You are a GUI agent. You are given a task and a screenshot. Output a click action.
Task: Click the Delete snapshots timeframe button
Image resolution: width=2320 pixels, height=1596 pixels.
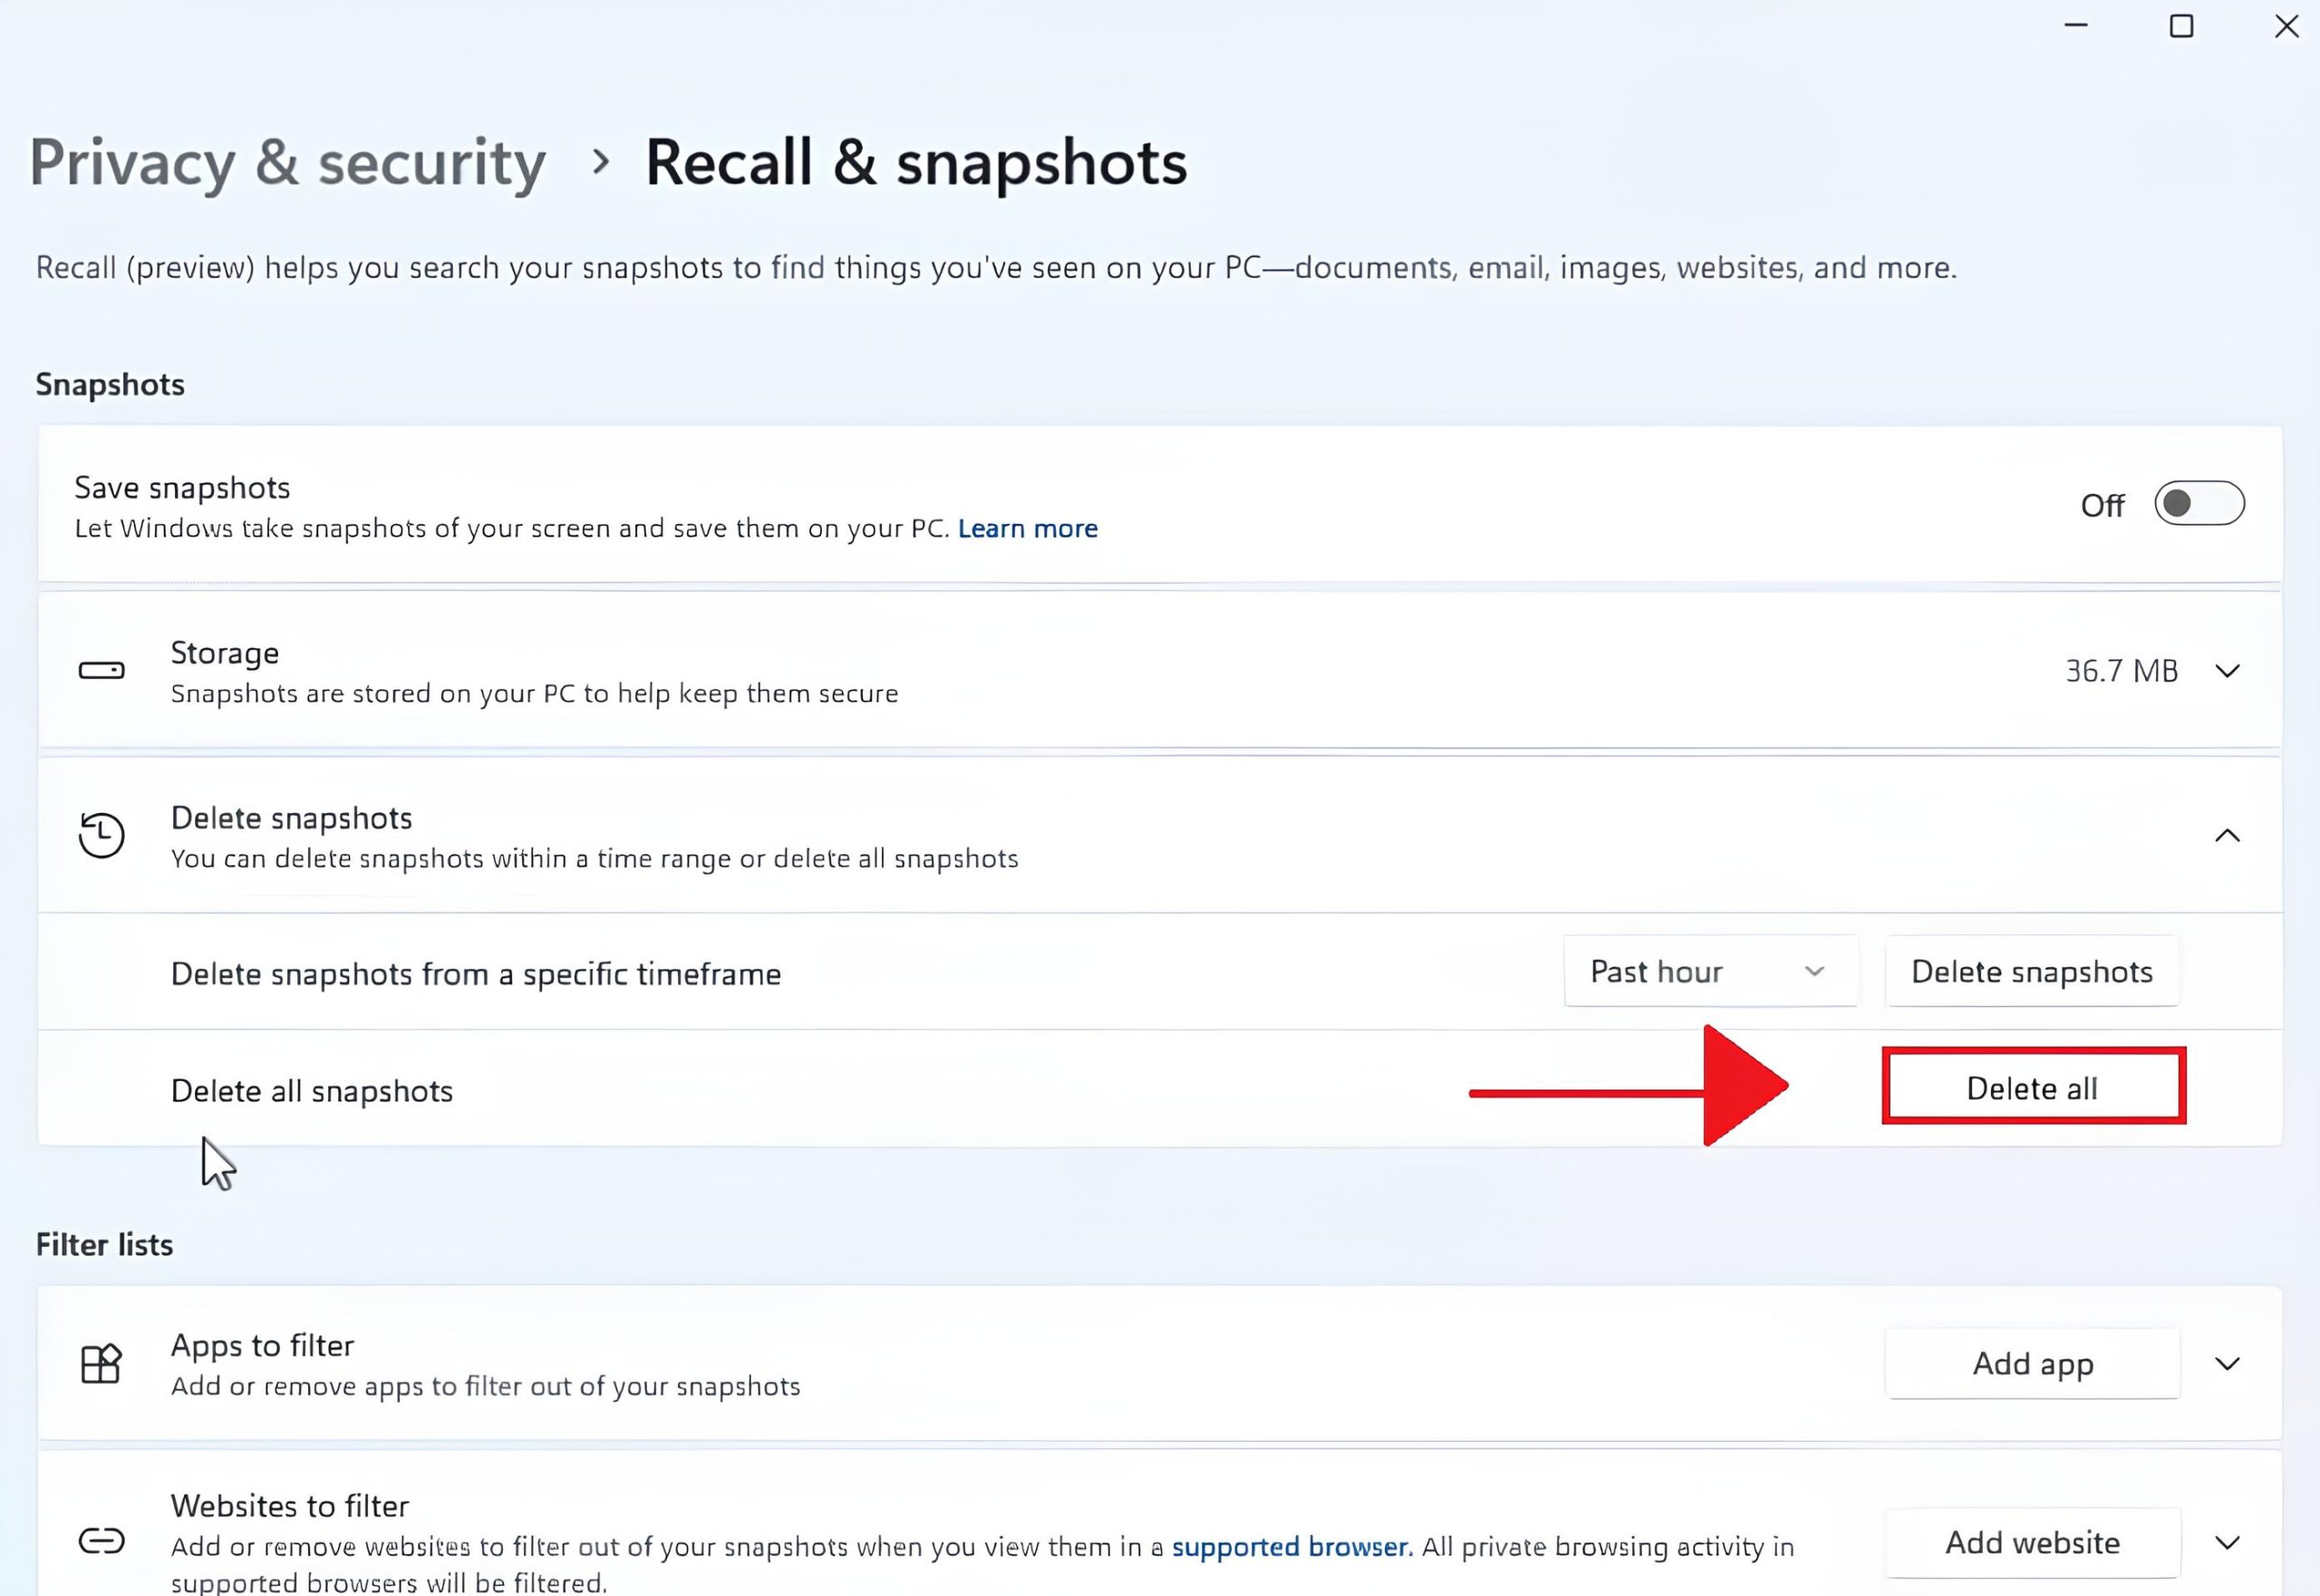point(2031,971)
